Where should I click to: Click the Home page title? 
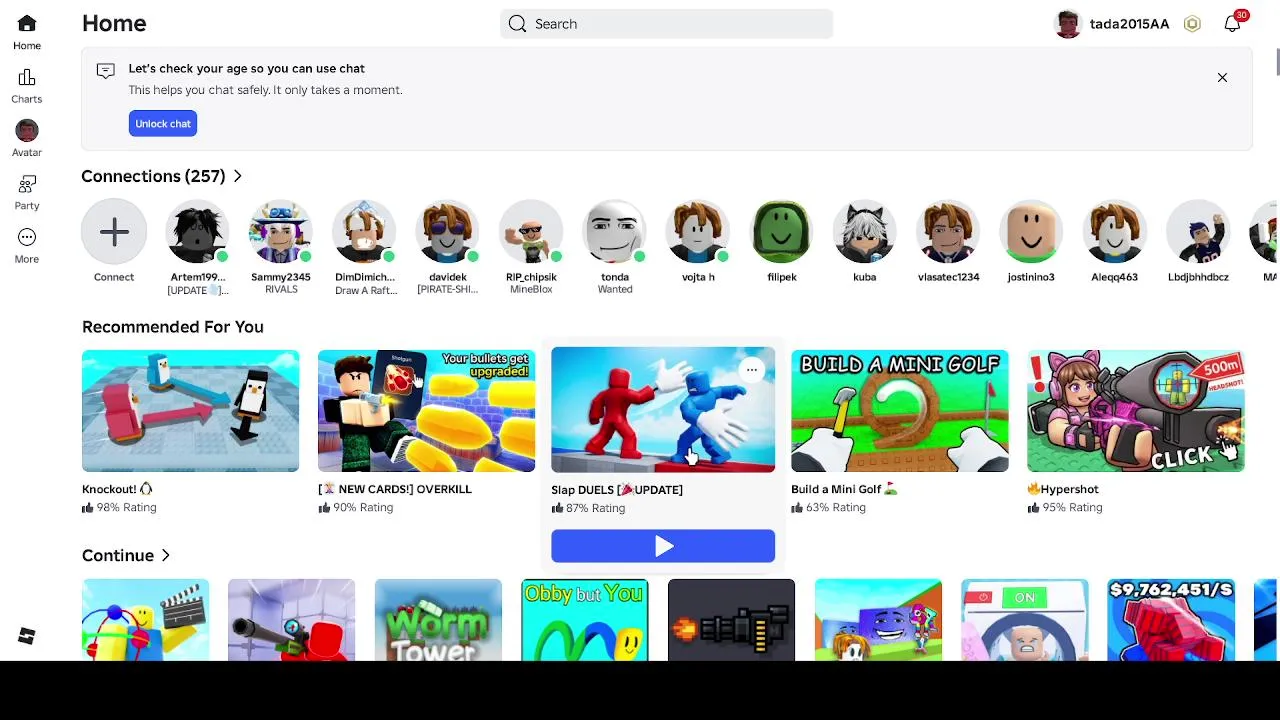pyautogui.click(x=114, y=23)
